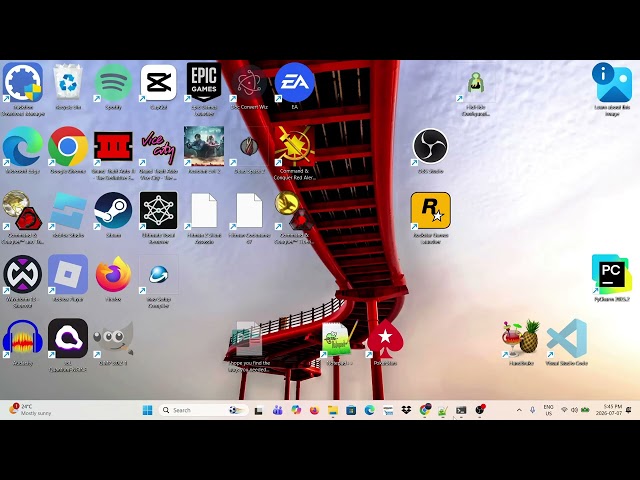Image resolution: width=640 pixels, height=480 pixels.
Task: Open the weather widget on taskbar
Action: (31, 410)
